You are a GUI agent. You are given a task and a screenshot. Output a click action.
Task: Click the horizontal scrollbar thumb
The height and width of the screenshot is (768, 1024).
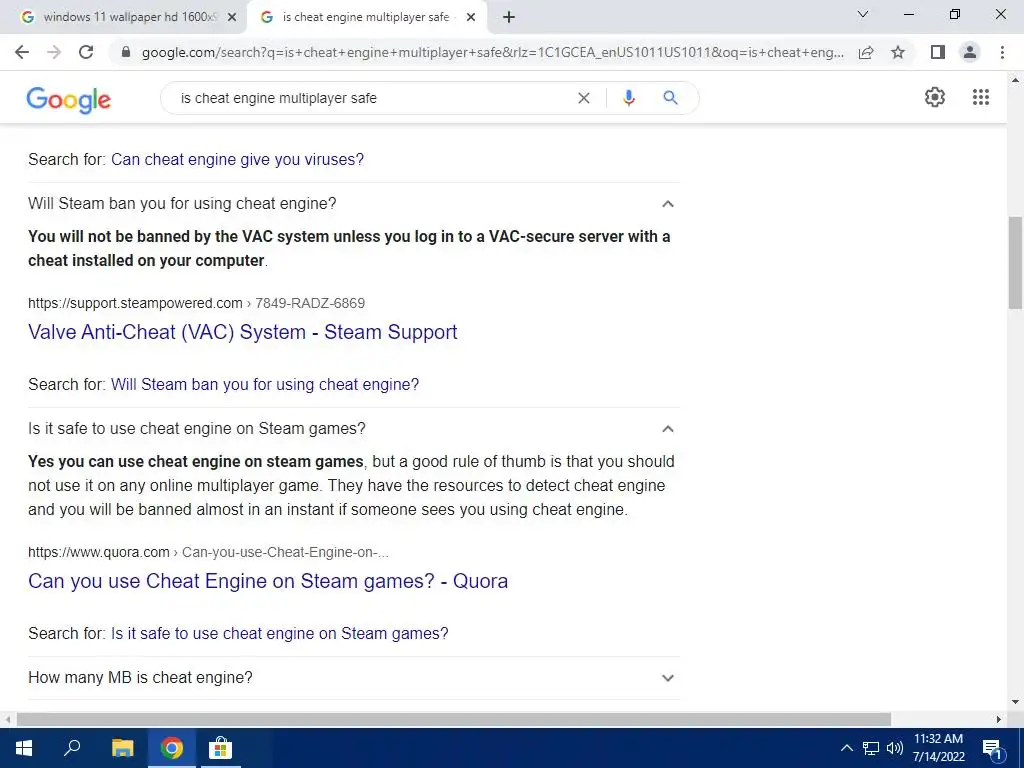point(454,719)
